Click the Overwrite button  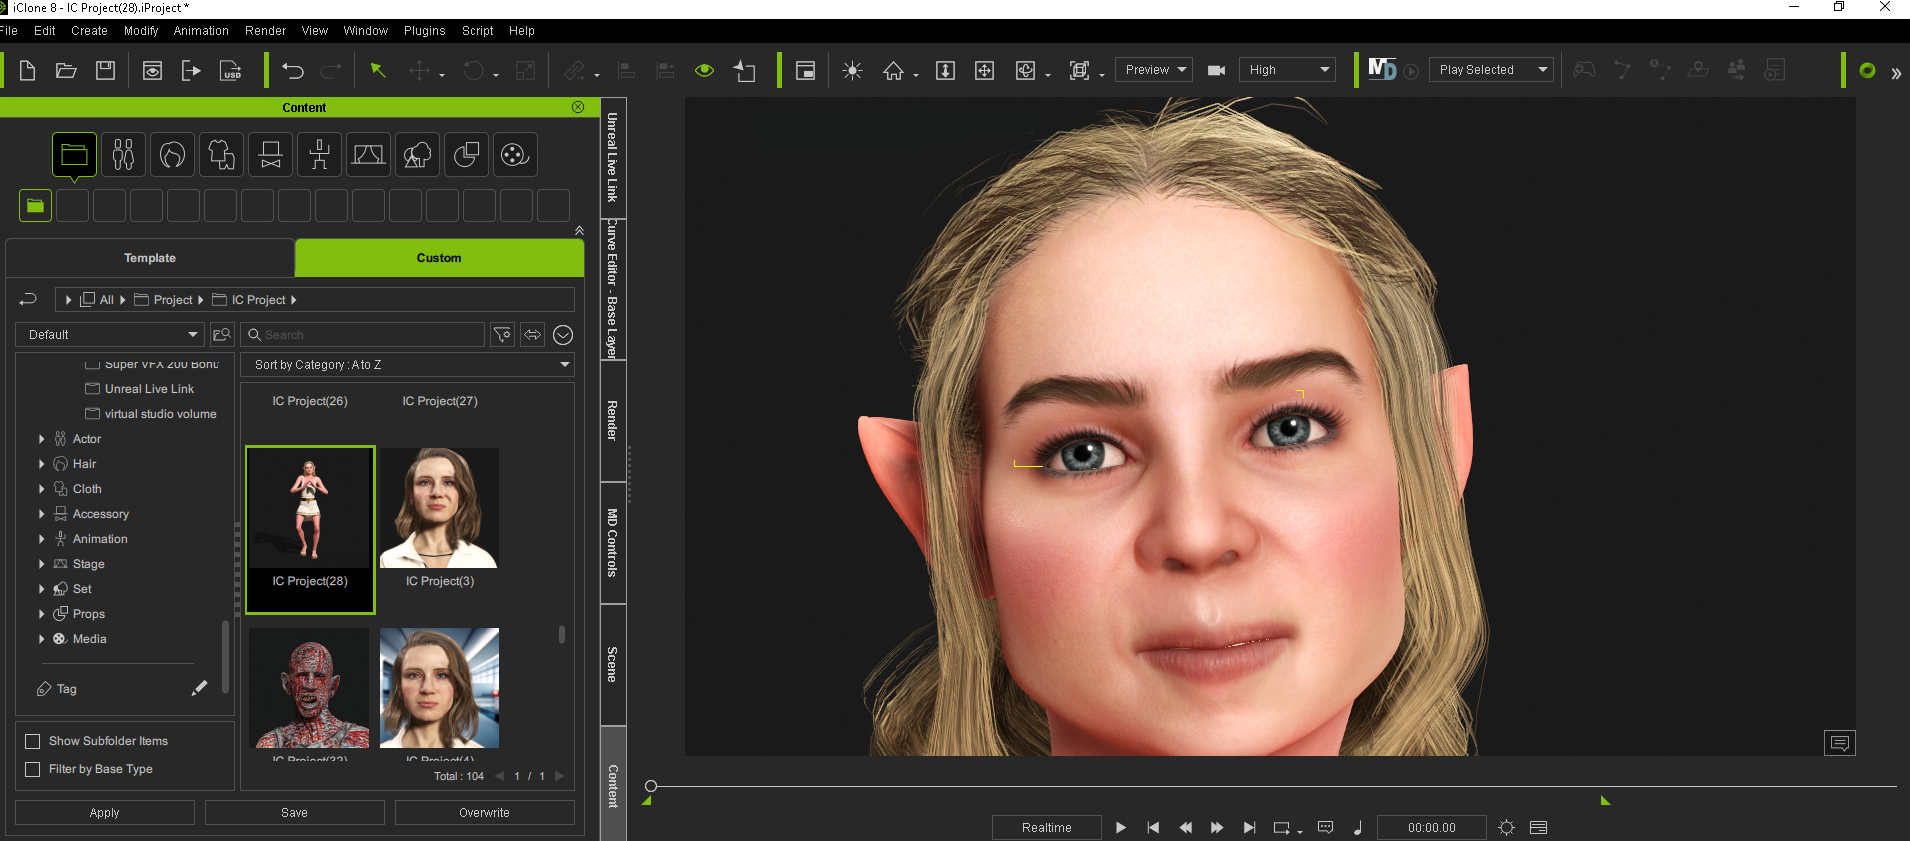[x=485, y=813]
